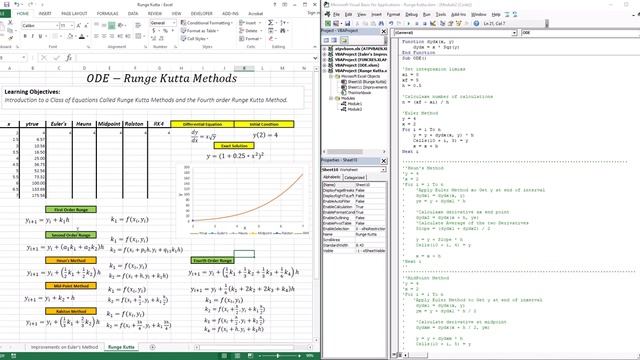Save the VBA project from toolbar
Viewport: 640px width, 360px height.
[x=347, y=24]
